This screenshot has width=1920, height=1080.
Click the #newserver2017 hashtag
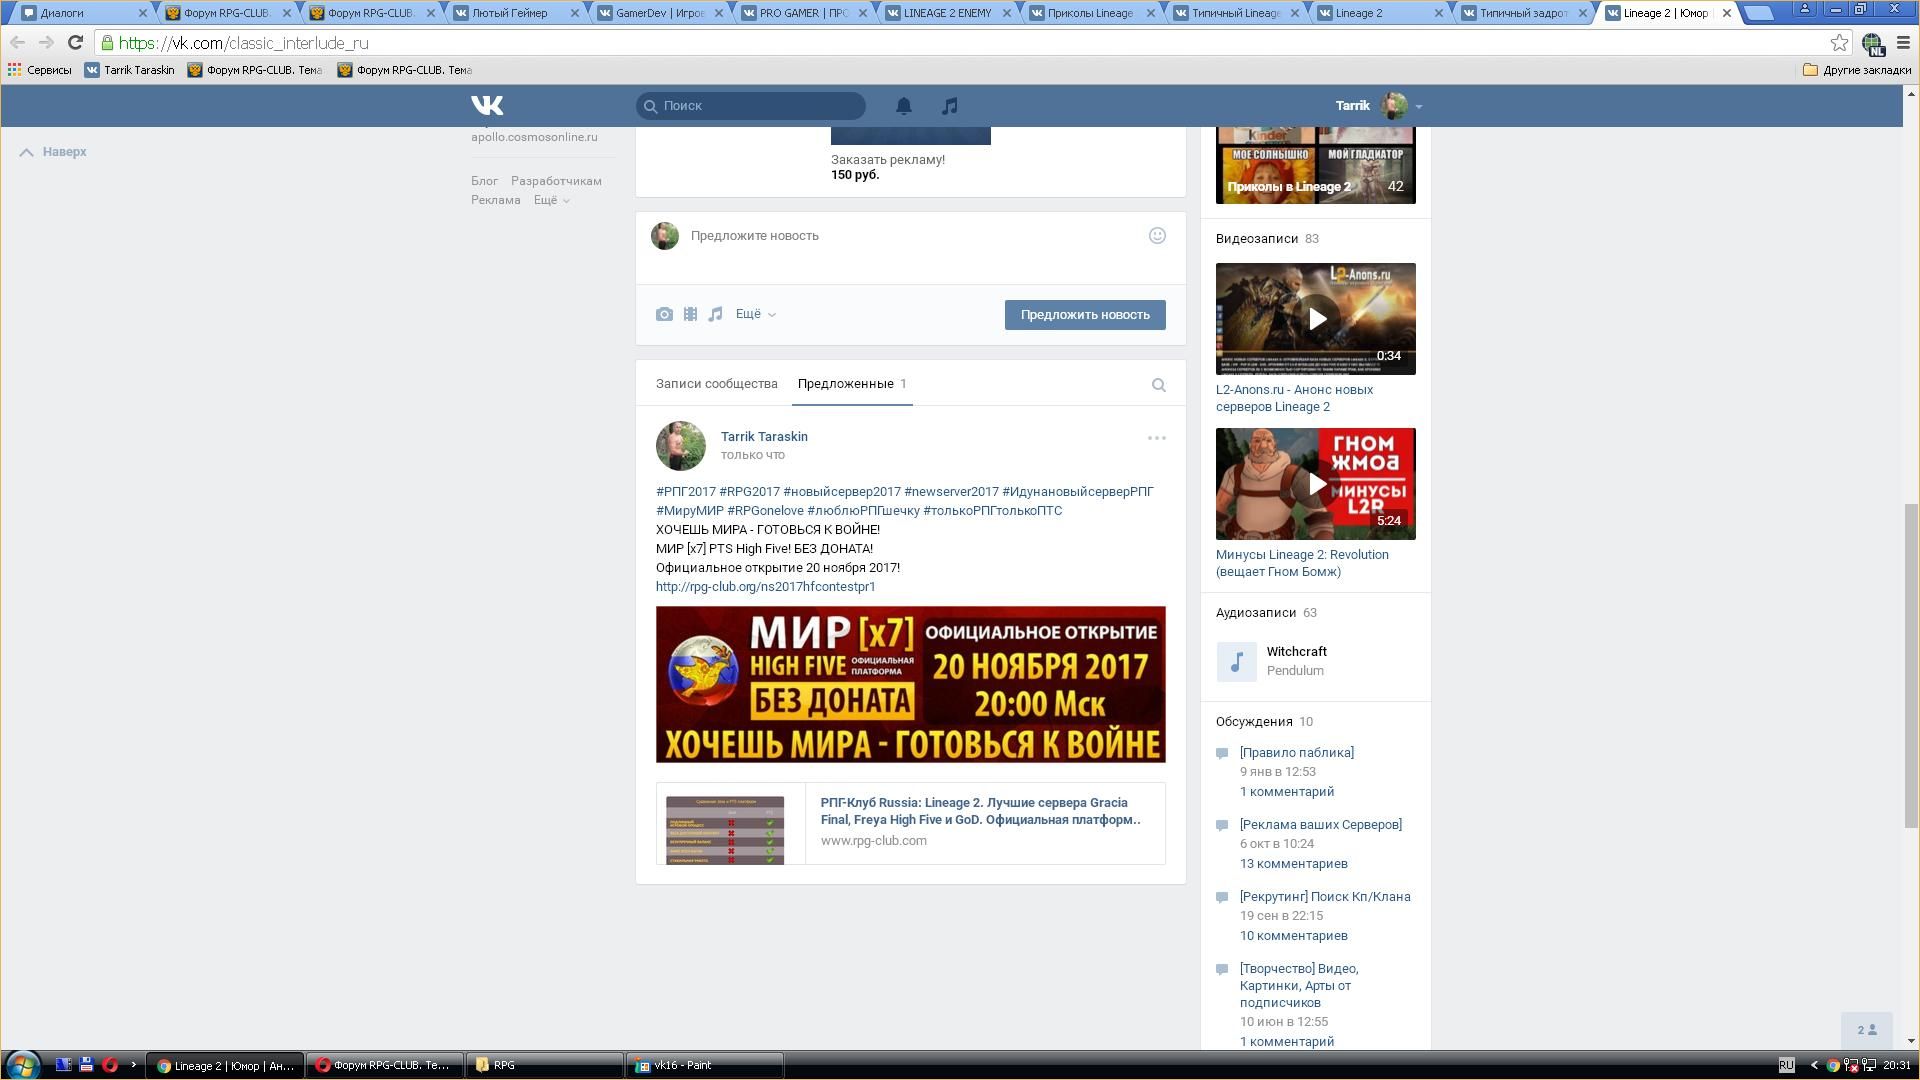[951, 492]
